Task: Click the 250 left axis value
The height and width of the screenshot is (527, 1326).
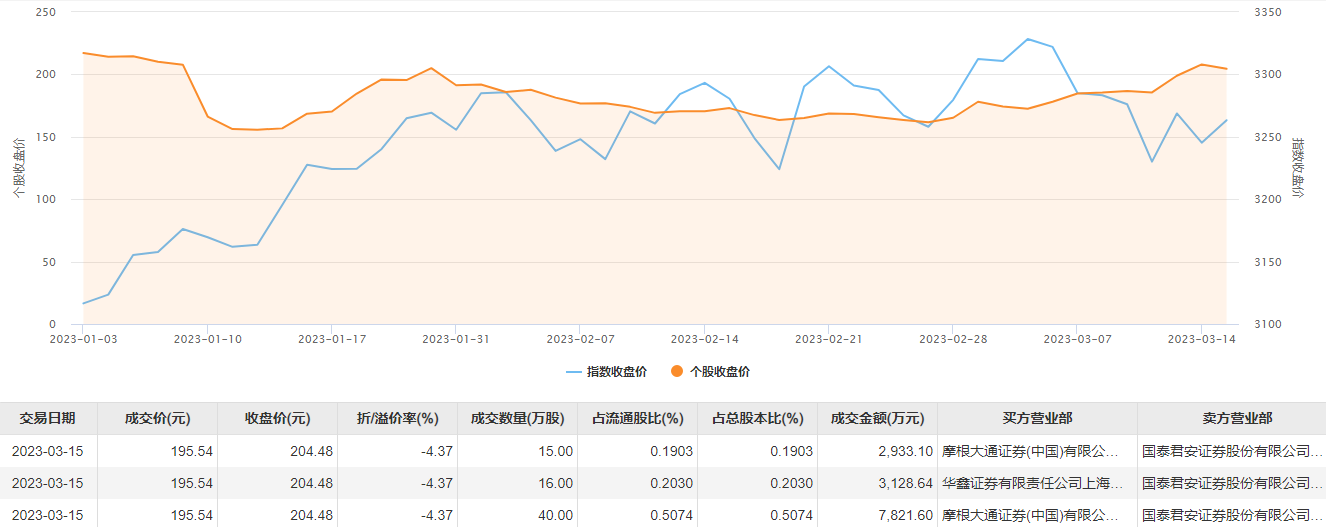Action: coord(45,12)
